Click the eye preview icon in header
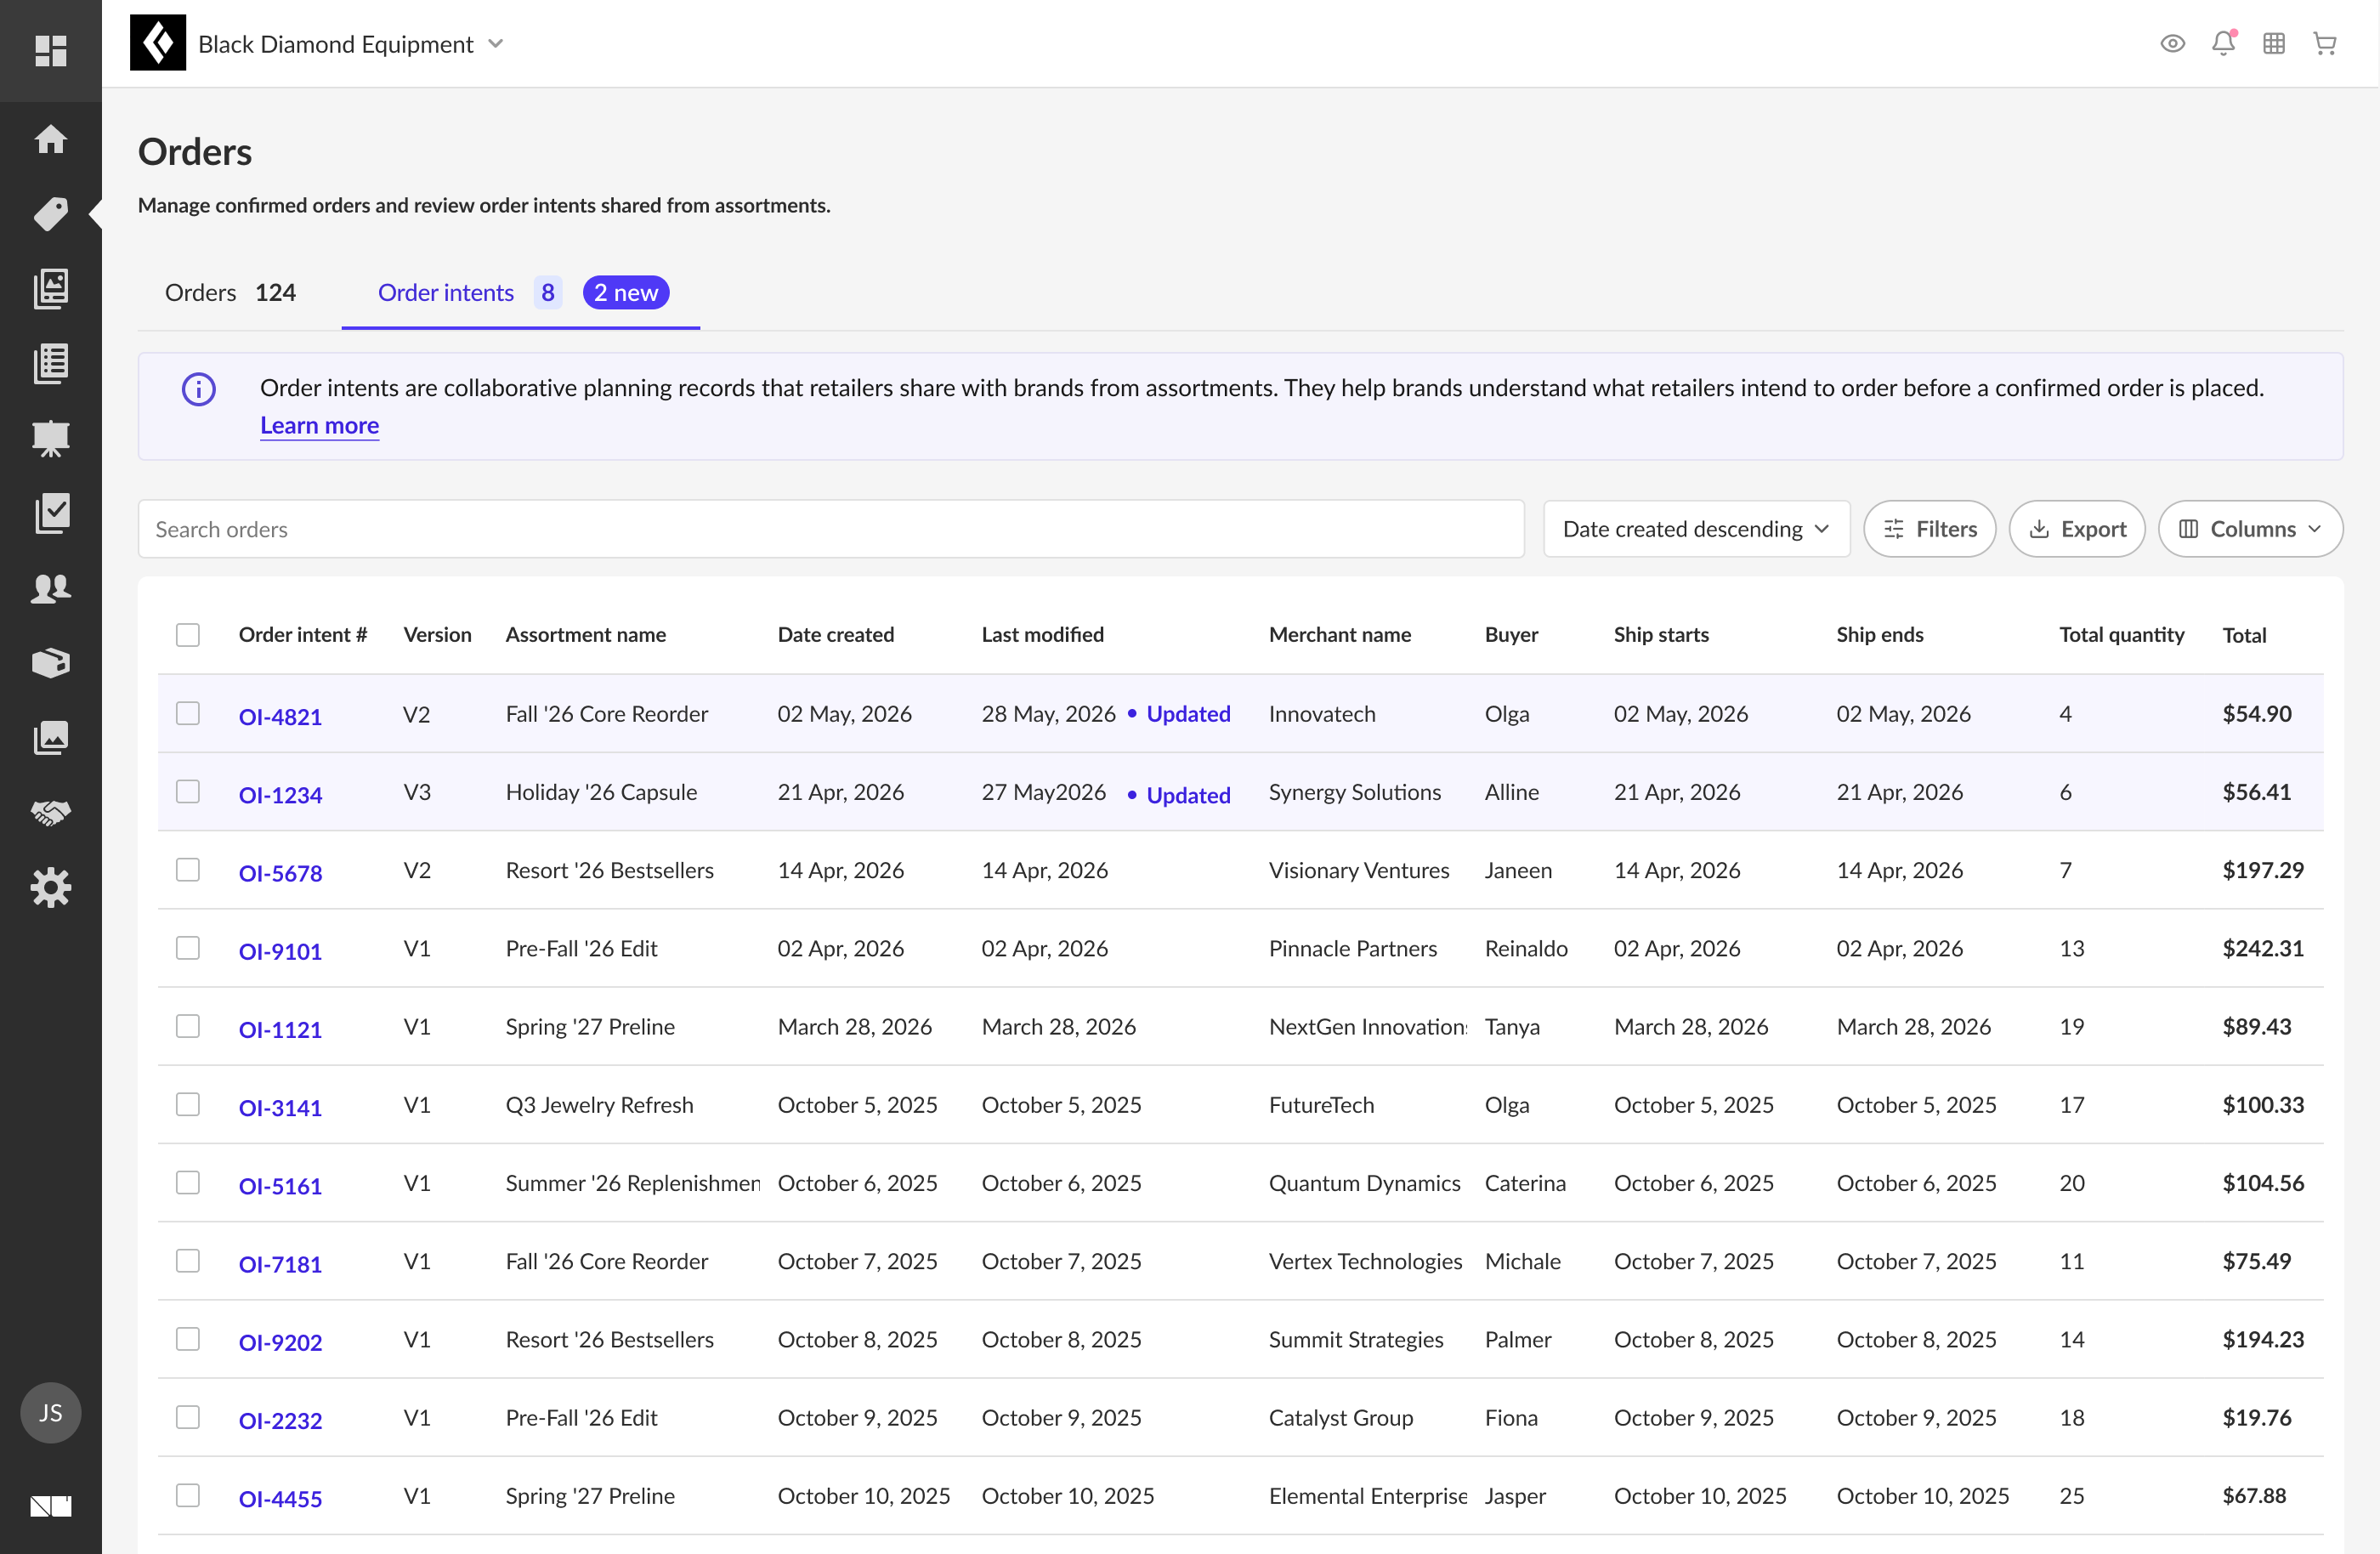The height and width of the screenshot is (1554, 2380). click(x=2172, y=44)
